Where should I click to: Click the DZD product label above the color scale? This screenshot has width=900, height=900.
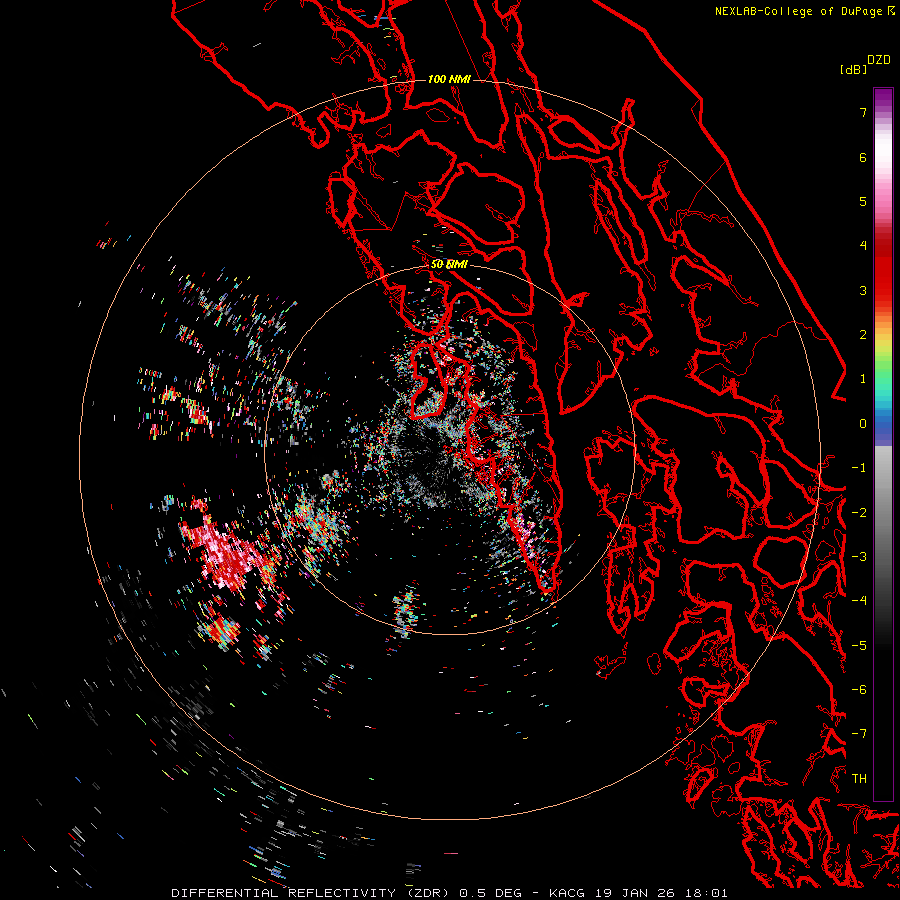[x=879, y=60]
